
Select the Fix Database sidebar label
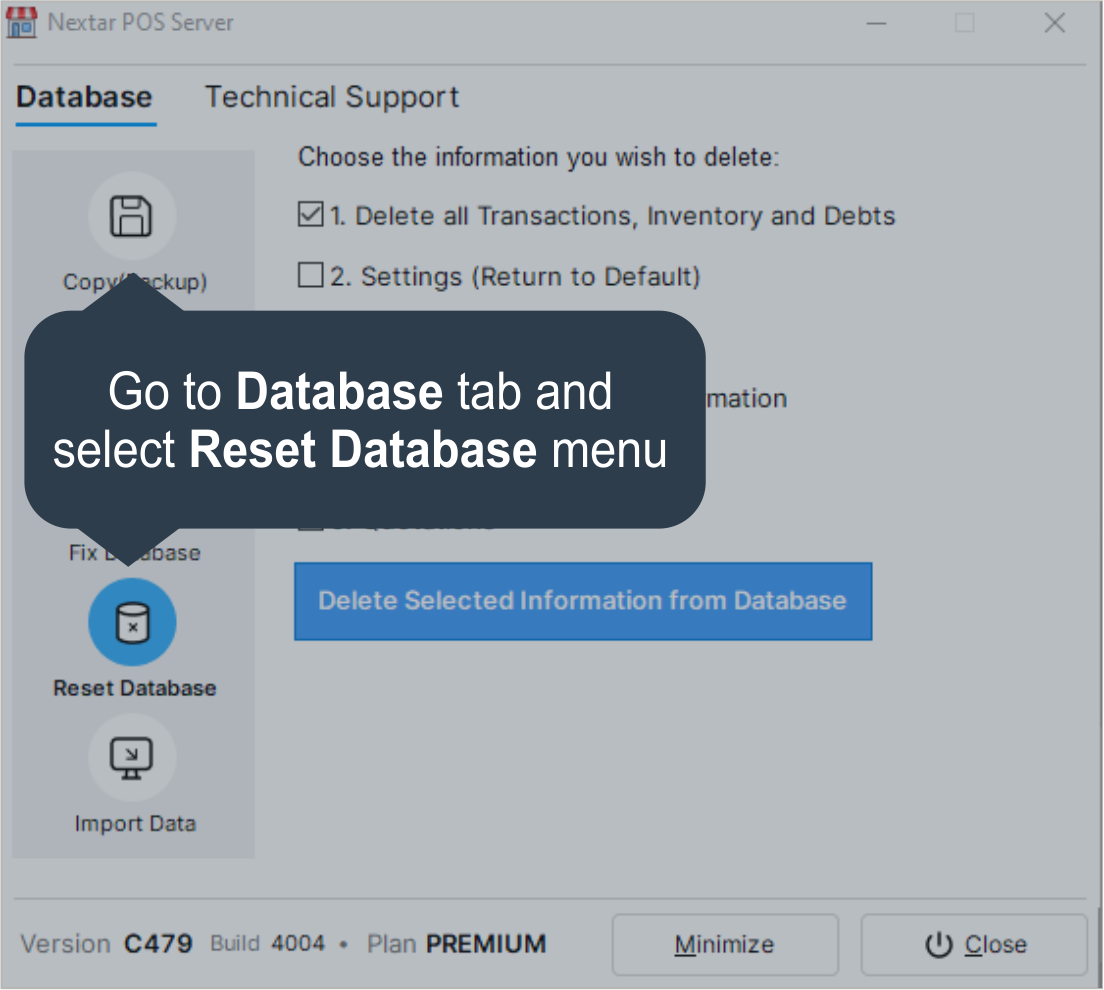point(134,553)
